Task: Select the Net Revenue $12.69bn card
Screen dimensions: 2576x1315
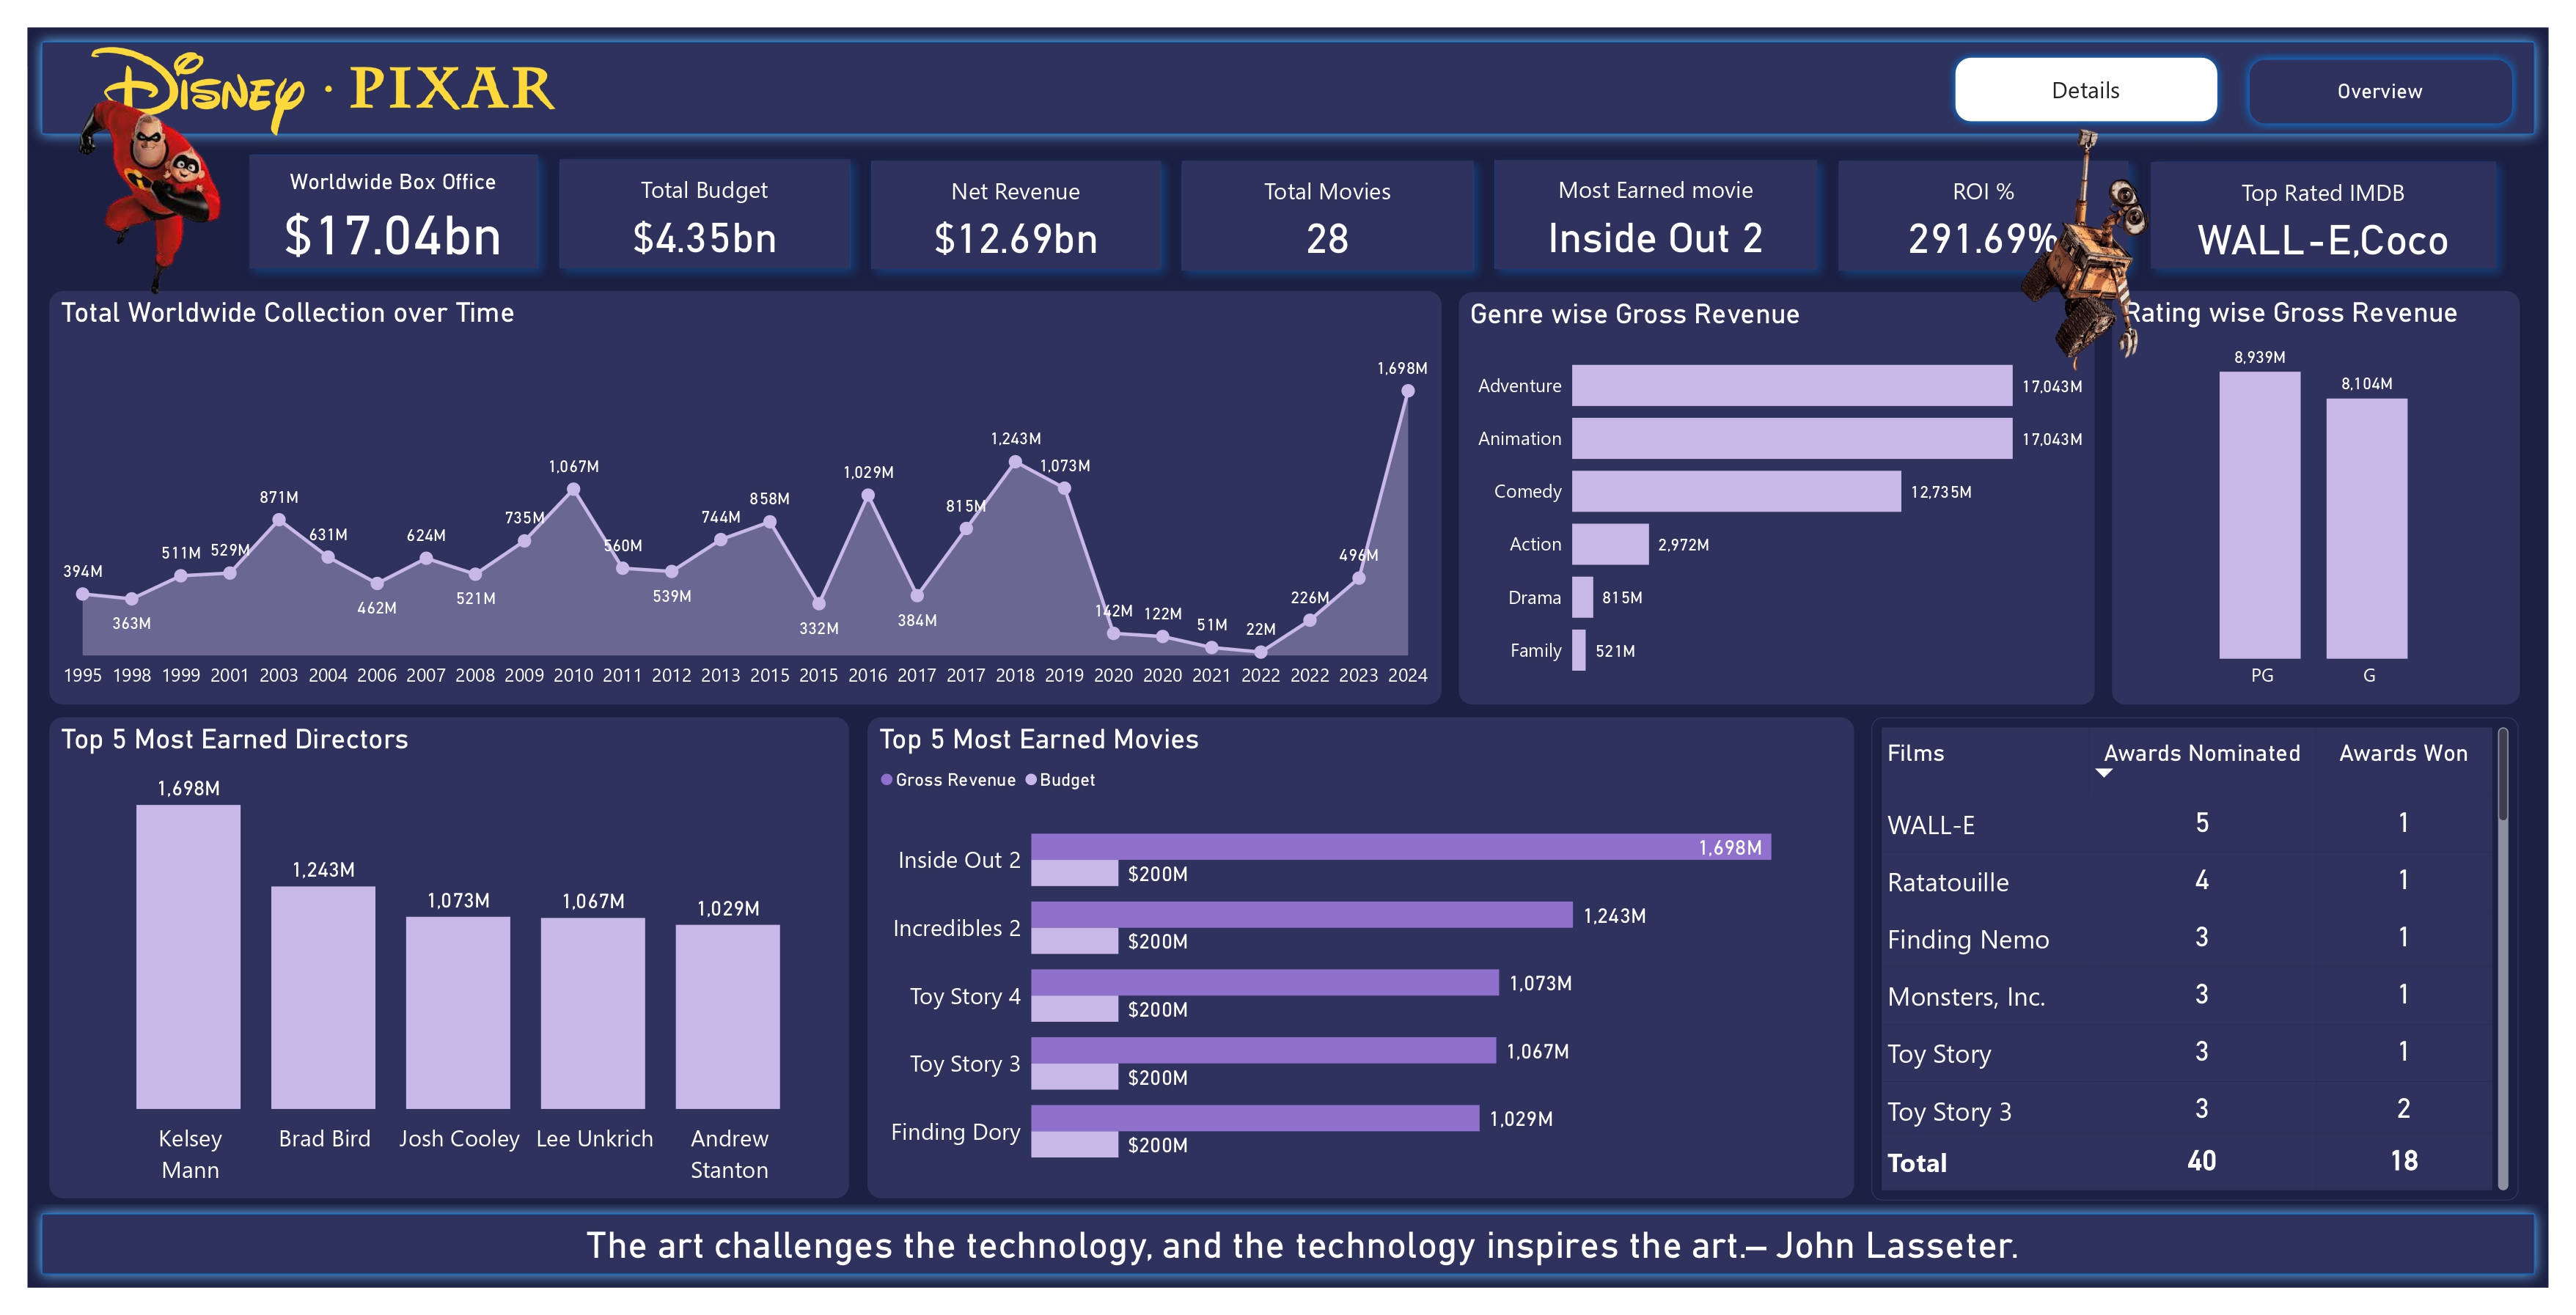Action: pyautogui.click(x=1015, y=216)
